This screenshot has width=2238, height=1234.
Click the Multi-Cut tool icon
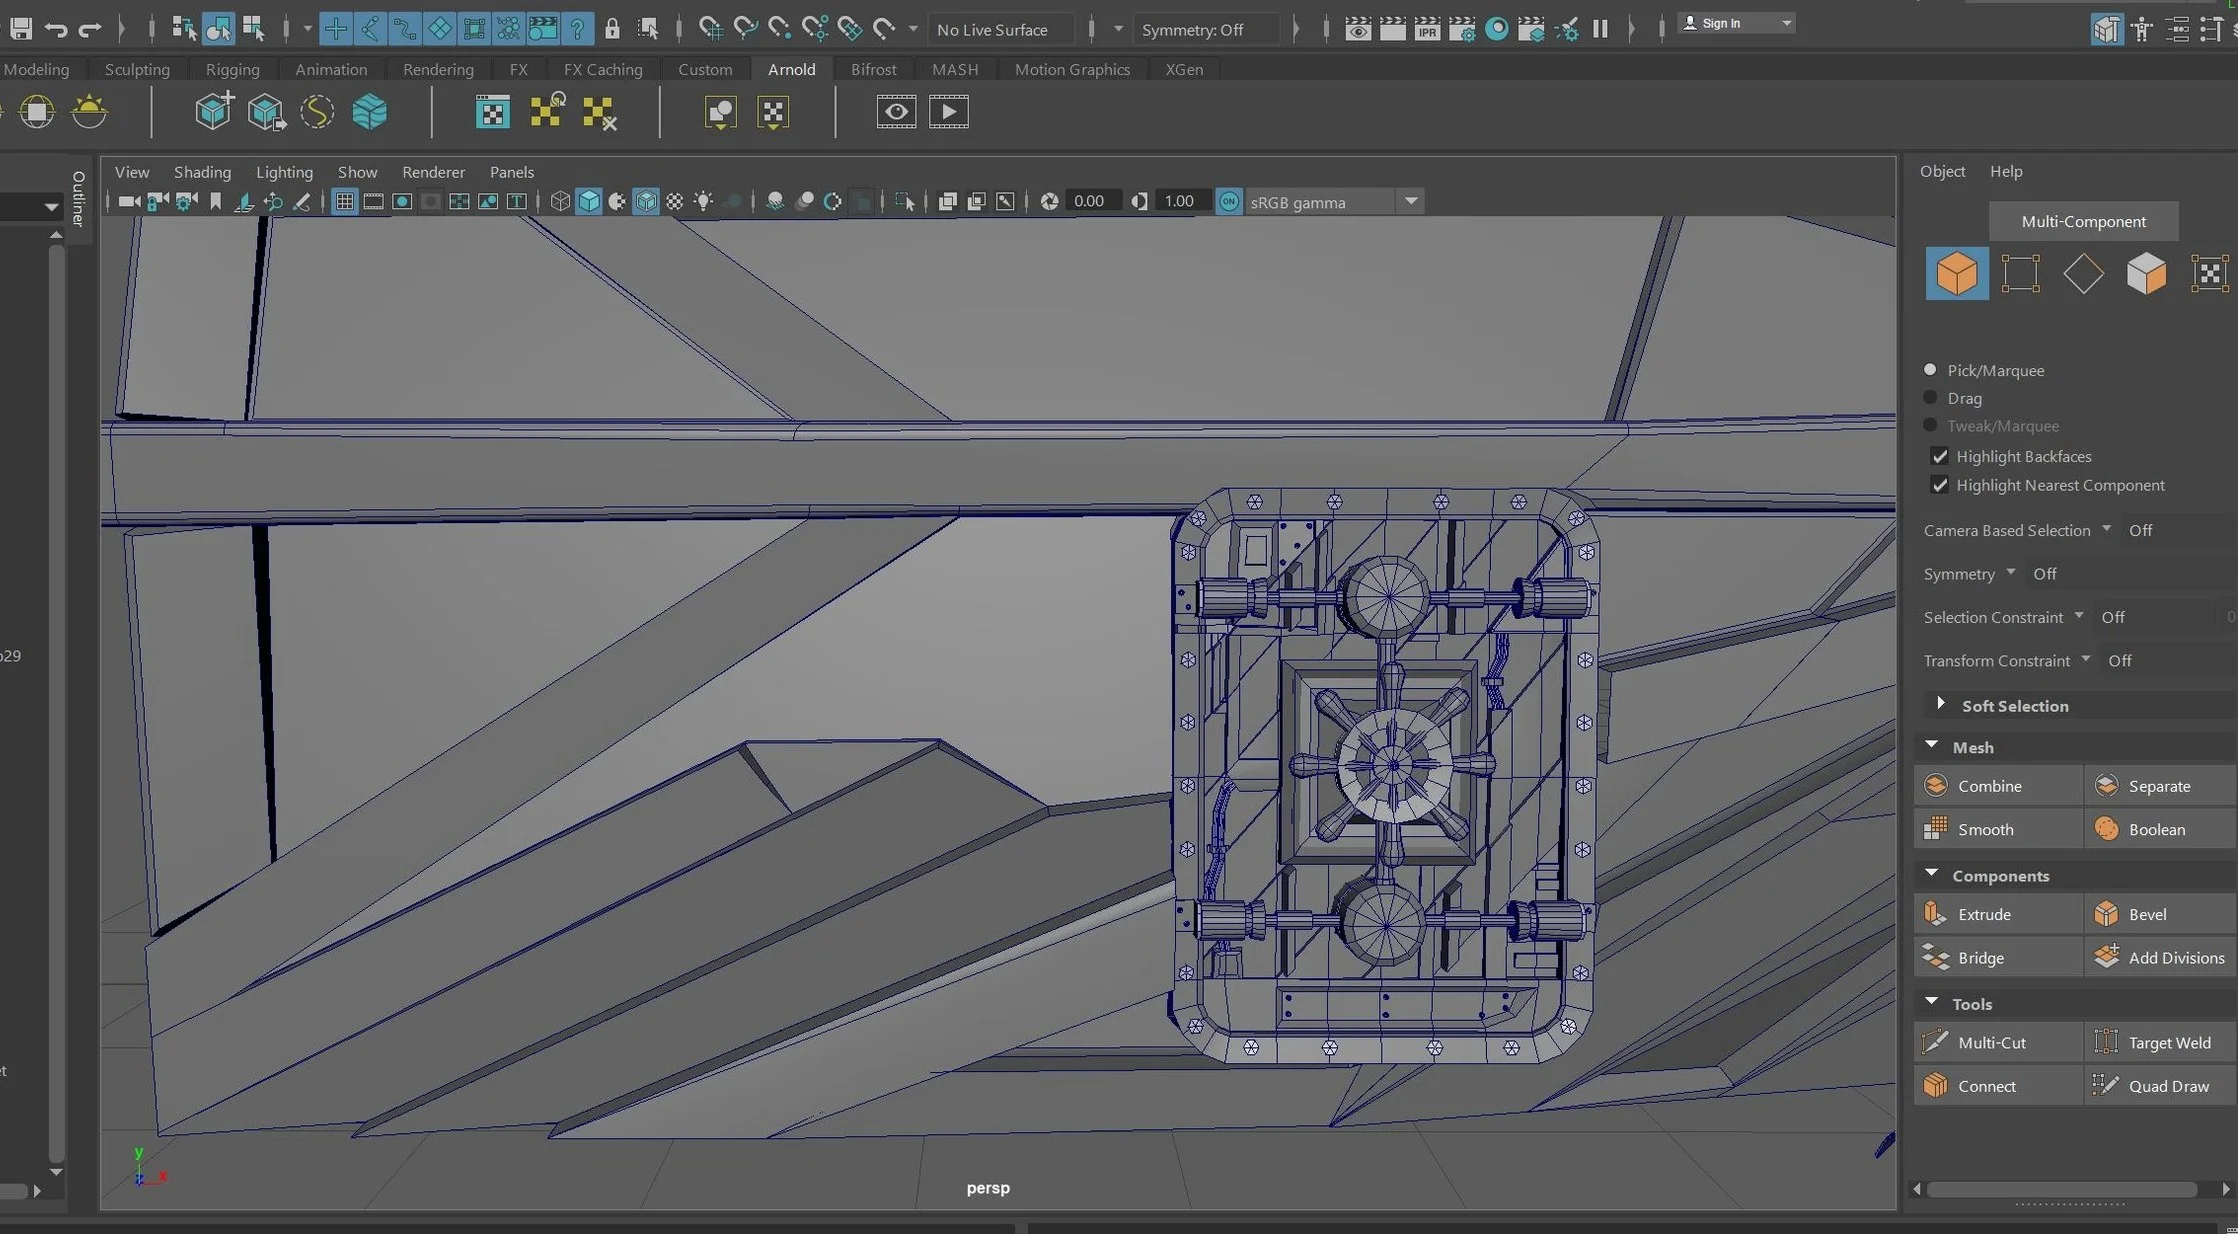point(1935,1042)
